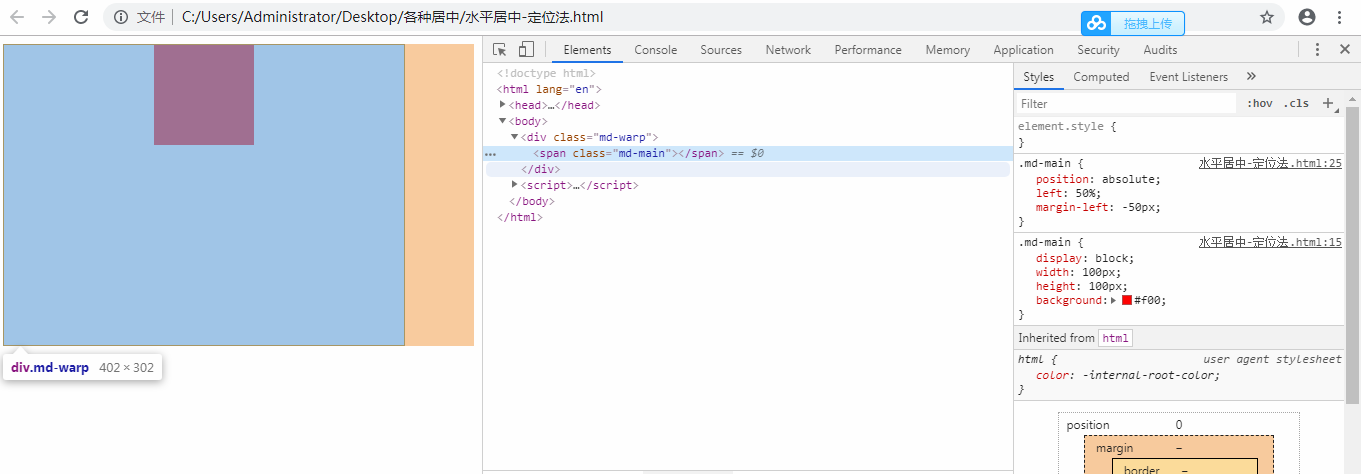Viewport: 1361px width, 474px height.
Task: View site information icon in address bar
Action: pos(121,17)
